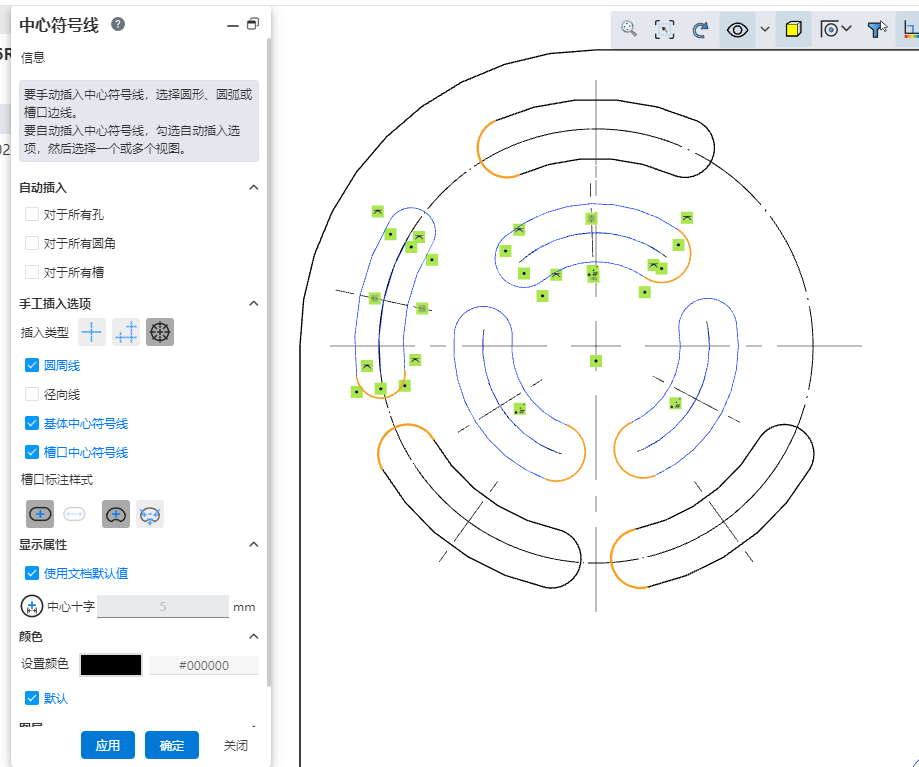
Task: Choose the first slot center mark style
Action: pos(40,514)
